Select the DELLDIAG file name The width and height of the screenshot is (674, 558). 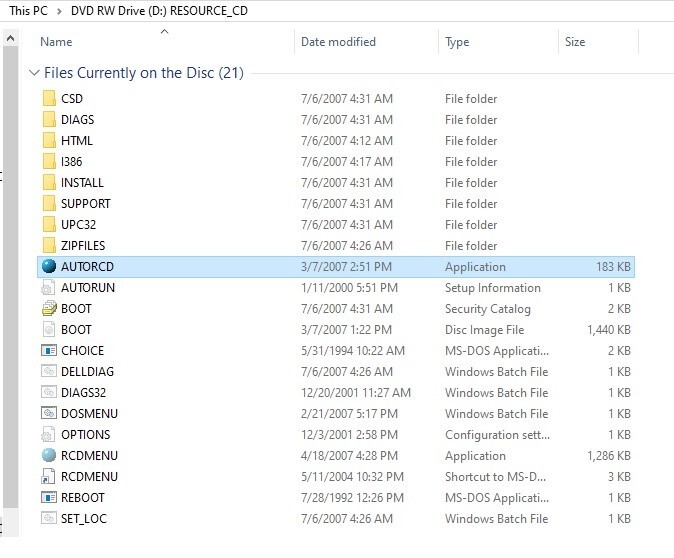click(88, 371)
